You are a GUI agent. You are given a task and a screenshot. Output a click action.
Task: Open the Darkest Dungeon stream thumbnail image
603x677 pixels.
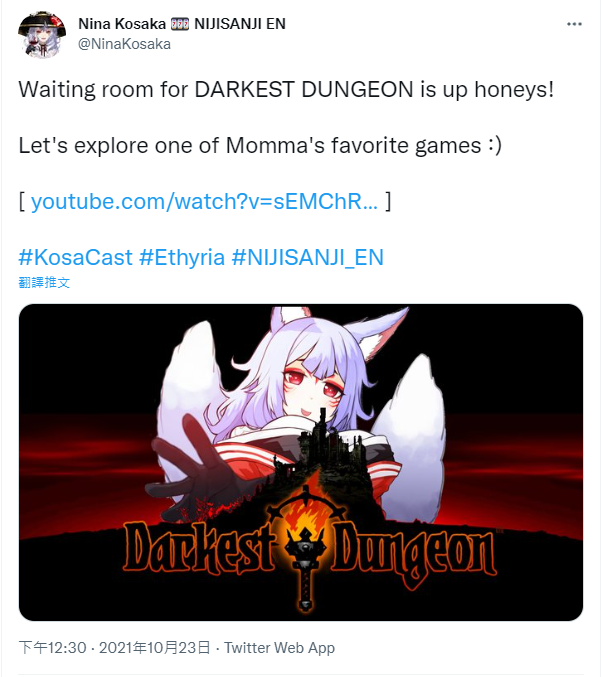coord(301,462)
